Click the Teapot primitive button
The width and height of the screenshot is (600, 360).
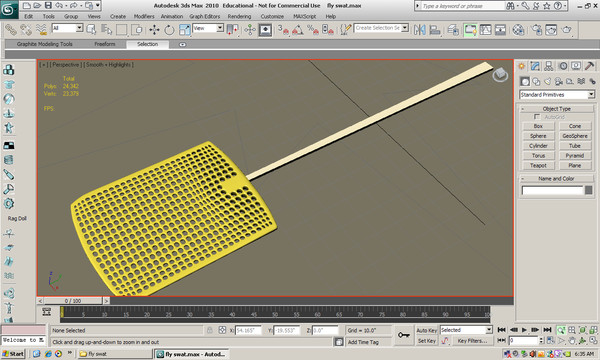coord(538,165)
